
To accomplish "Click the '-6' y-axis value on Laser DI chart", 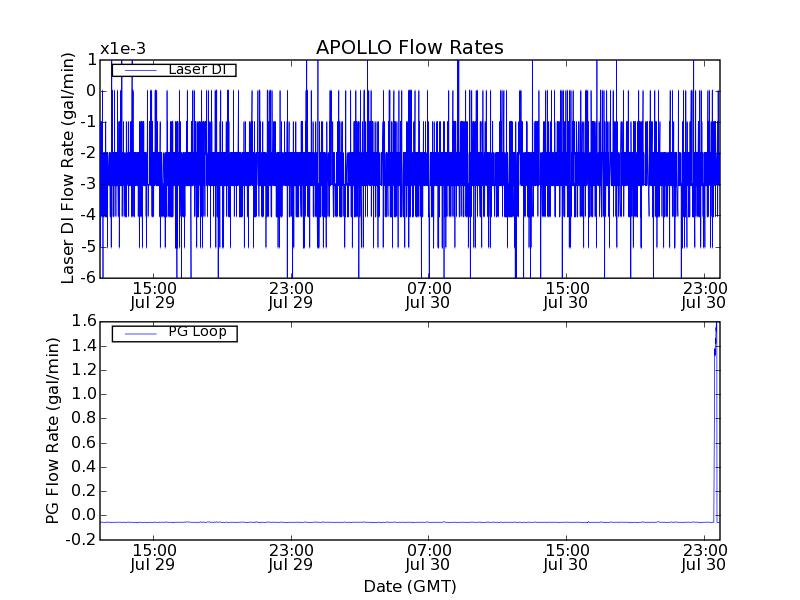I will (88, 278).
